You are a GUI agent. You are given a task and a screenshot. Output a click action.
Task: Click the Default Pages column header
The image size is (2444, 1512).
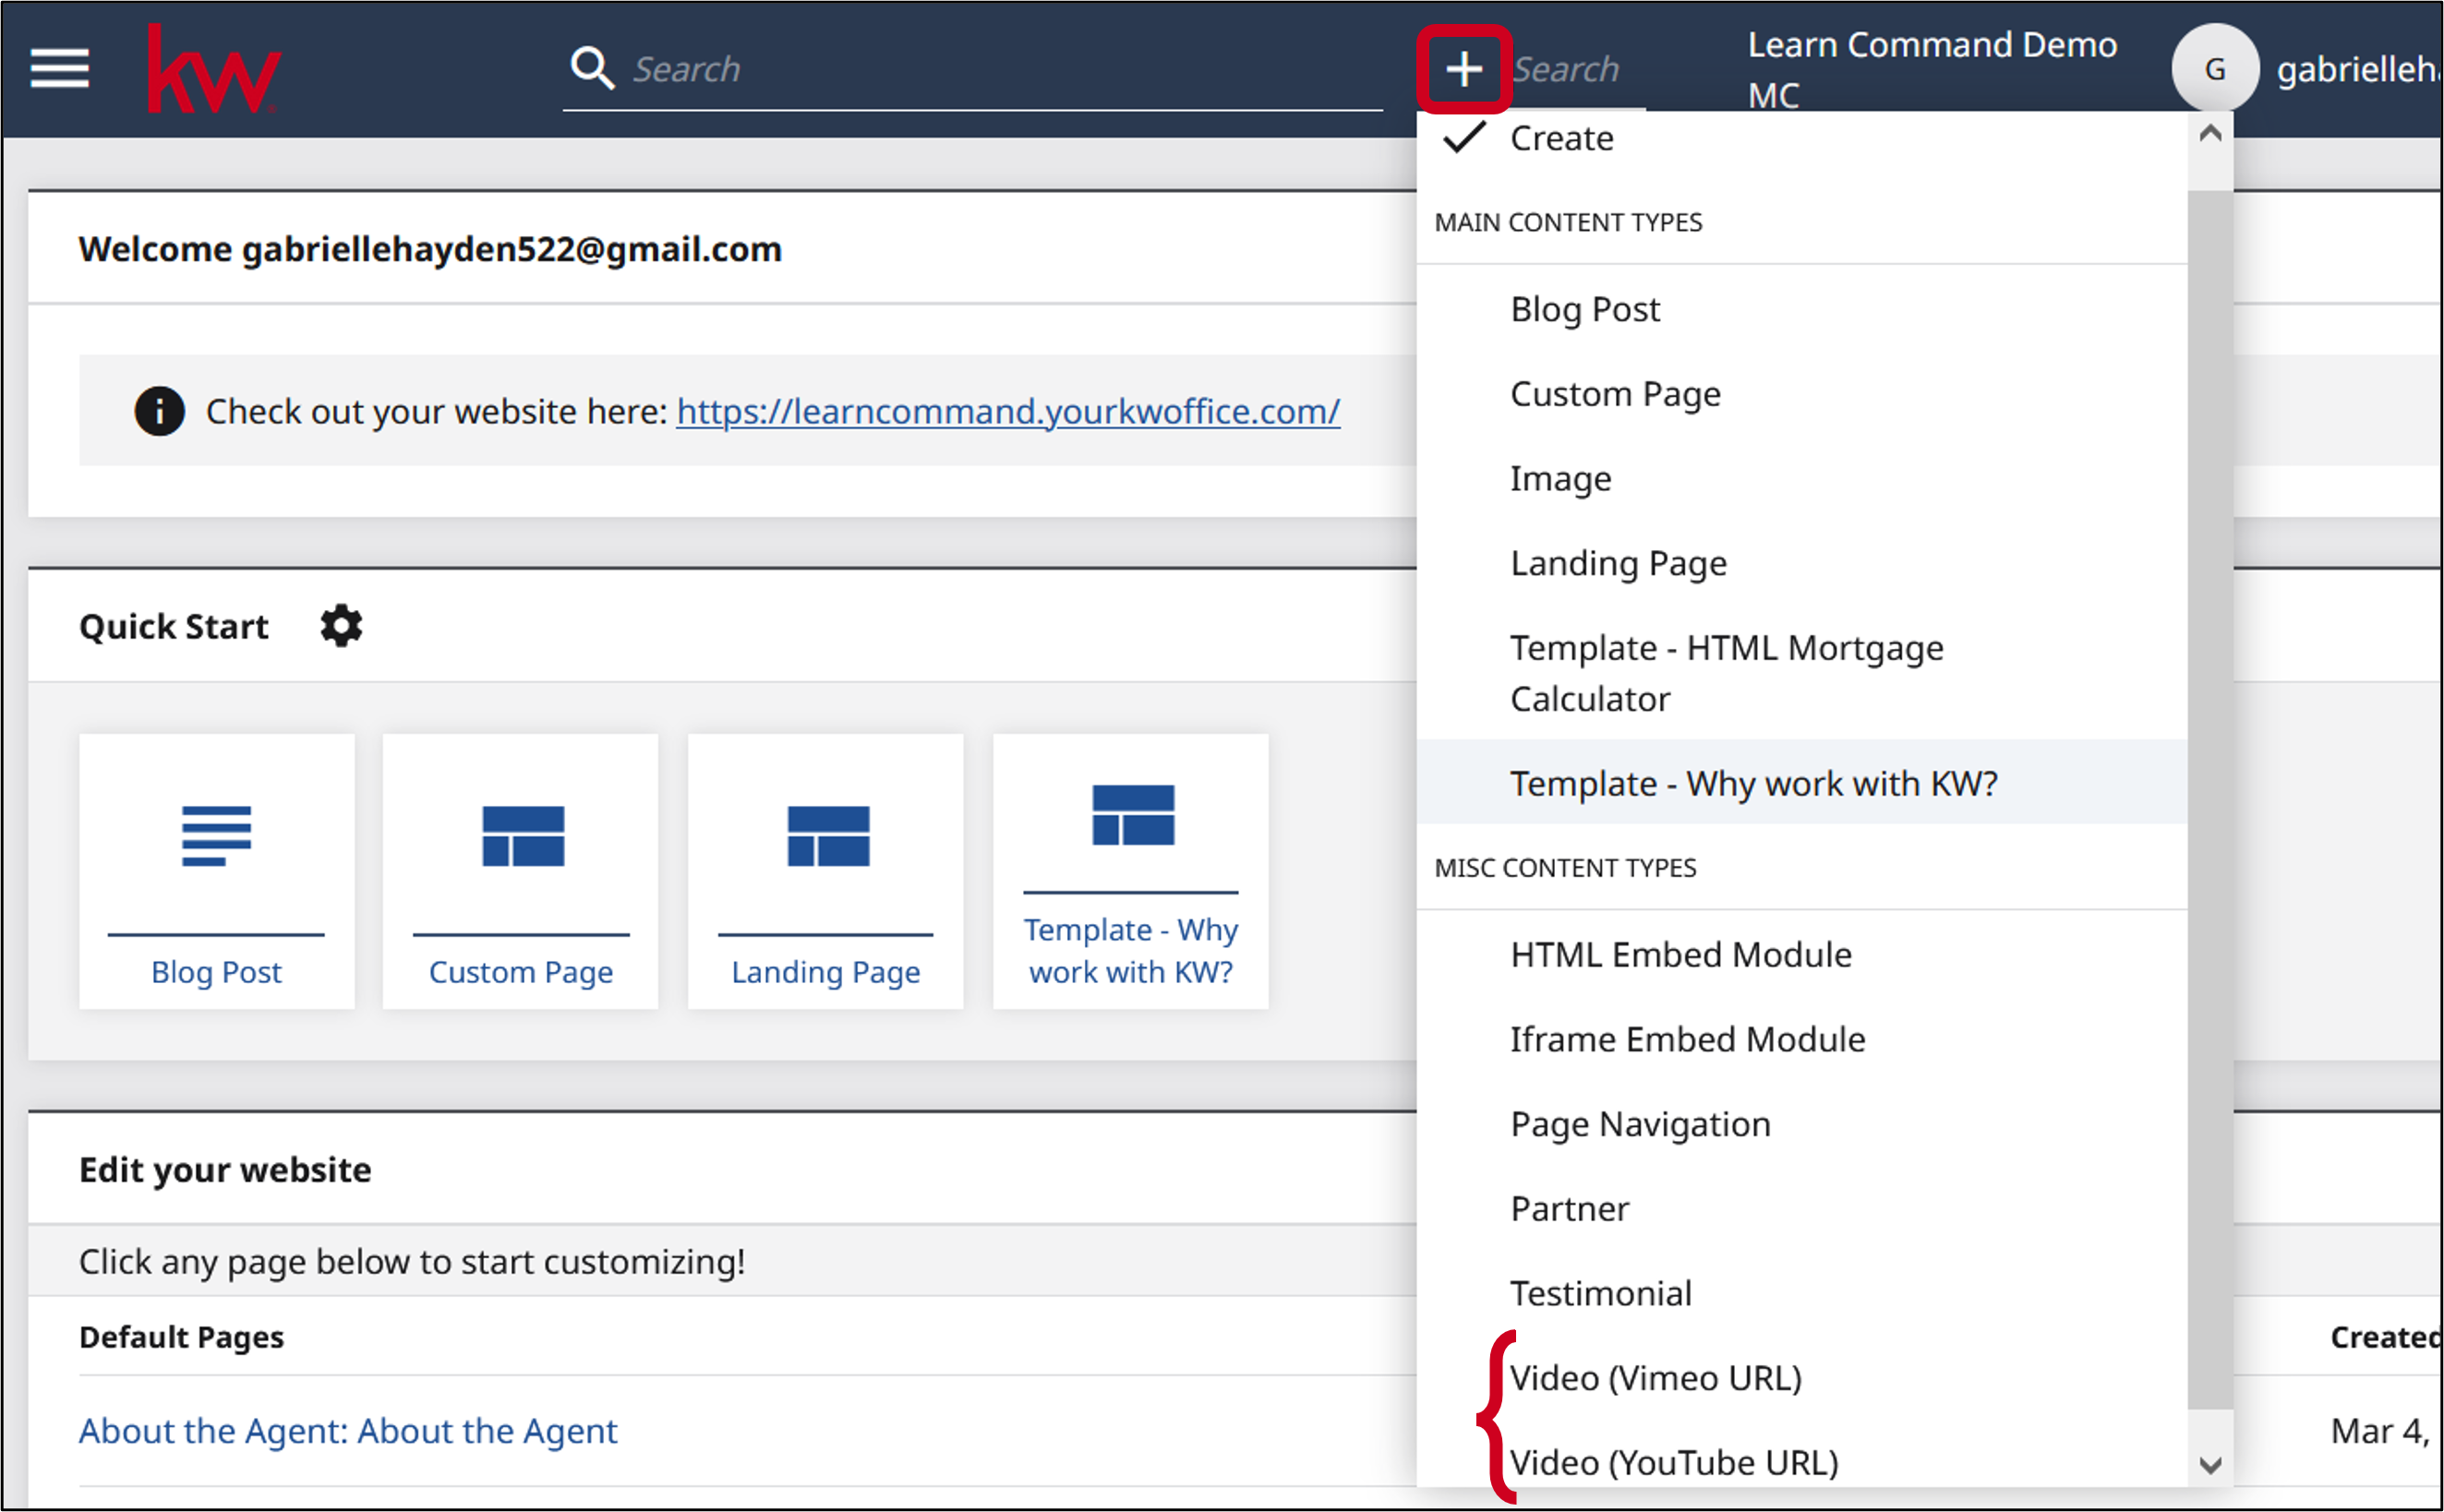click(181, 1337)
